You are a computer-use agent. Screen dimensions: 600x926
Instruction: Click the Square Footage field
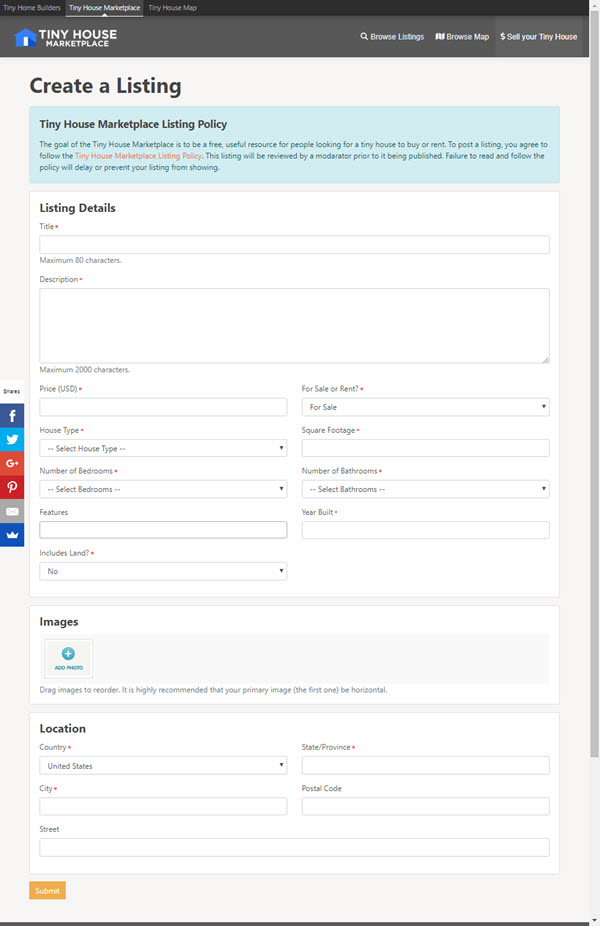(425, 448)
